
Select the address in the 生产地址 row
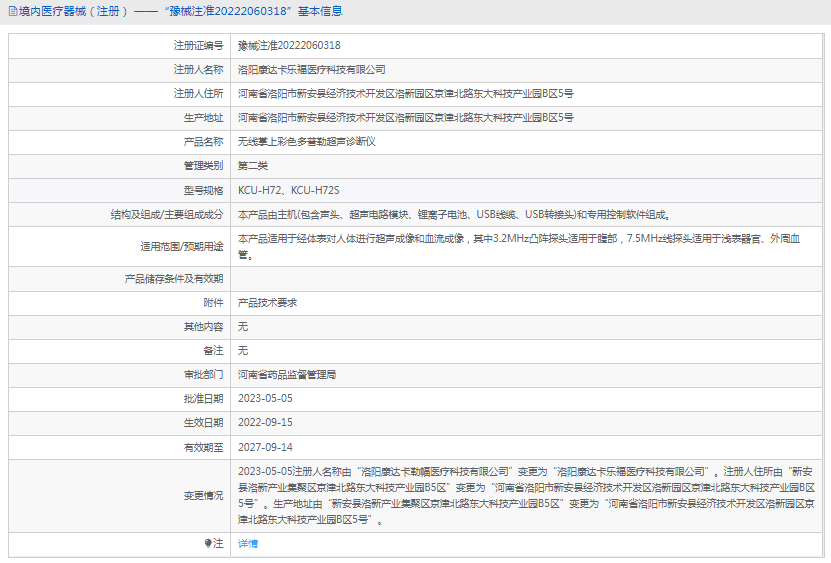point(405,118)
